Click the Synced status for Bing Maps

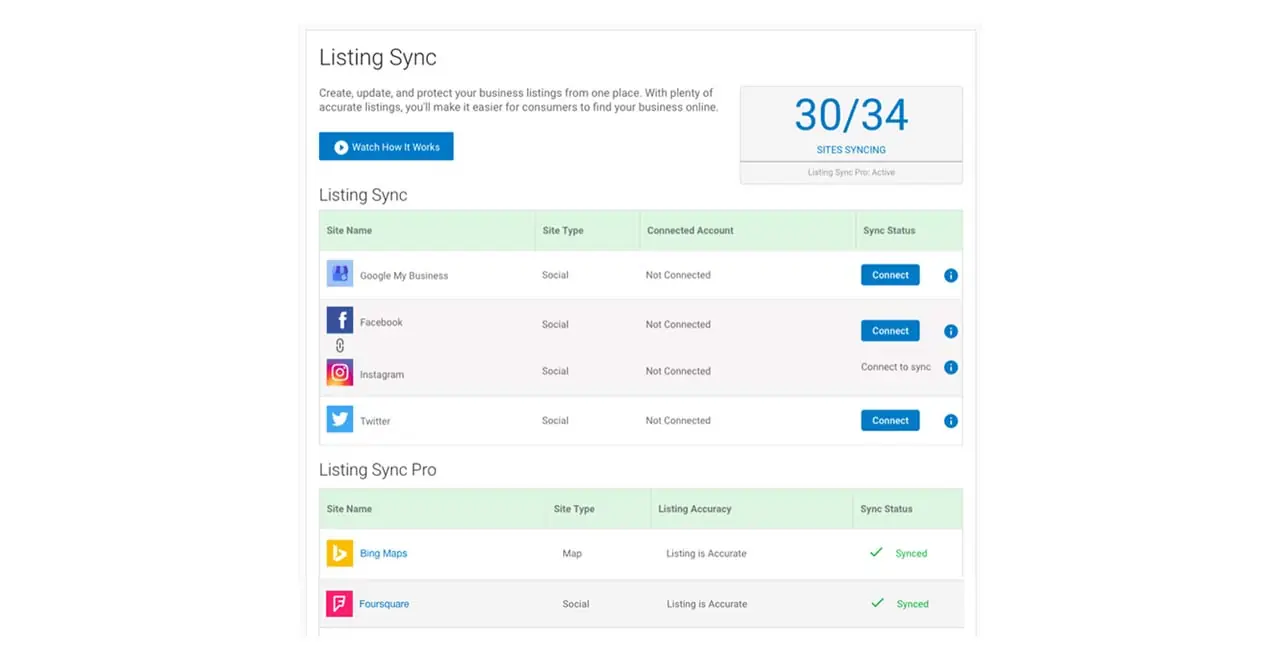[911, 553]
